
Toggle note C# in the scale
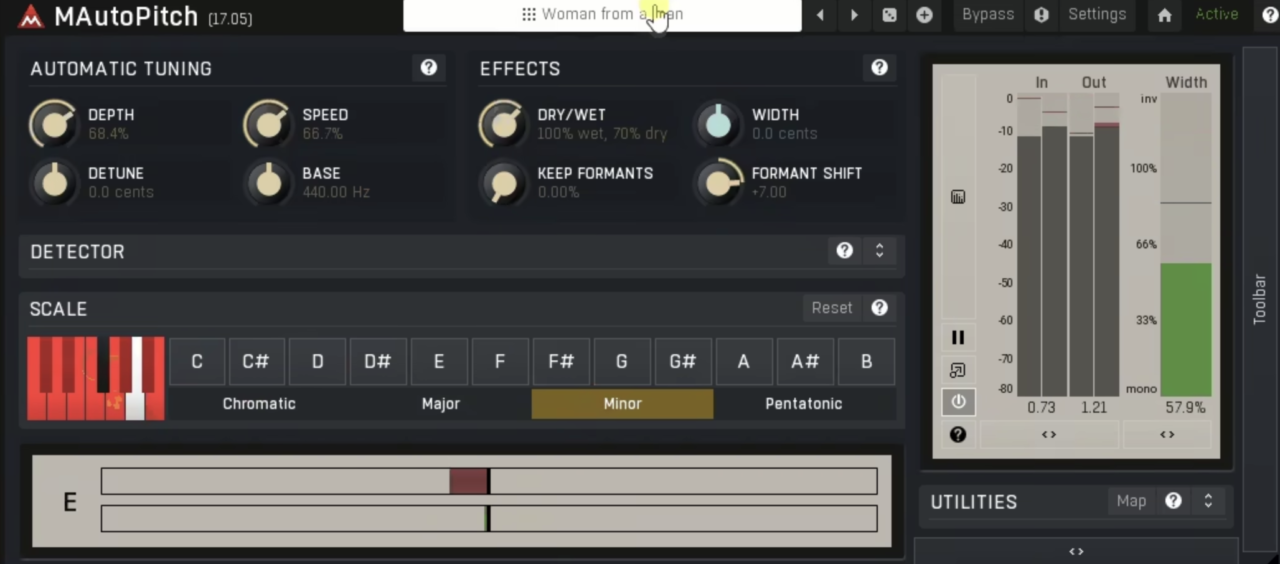[257, 362]
